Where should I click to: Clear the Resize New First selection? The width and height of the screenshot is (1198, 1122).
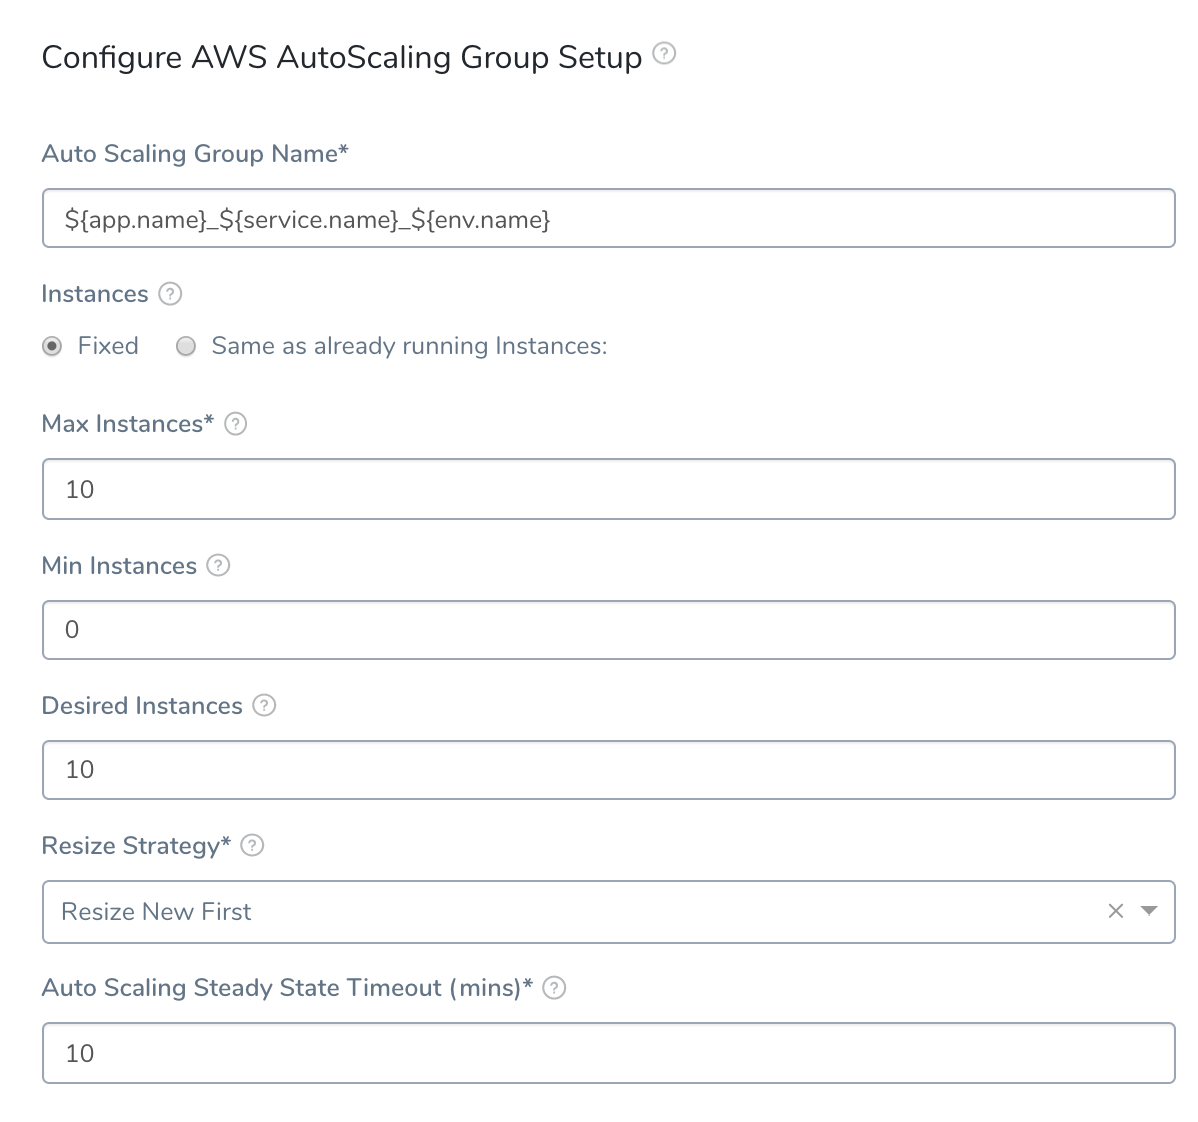coord(1115,911)
